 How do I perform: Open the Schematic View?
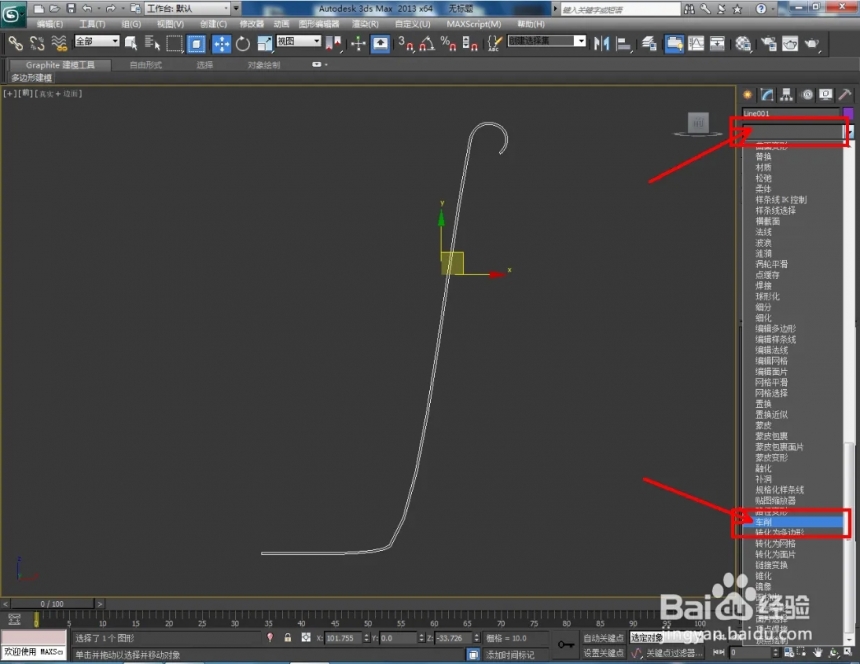(717, 43)
